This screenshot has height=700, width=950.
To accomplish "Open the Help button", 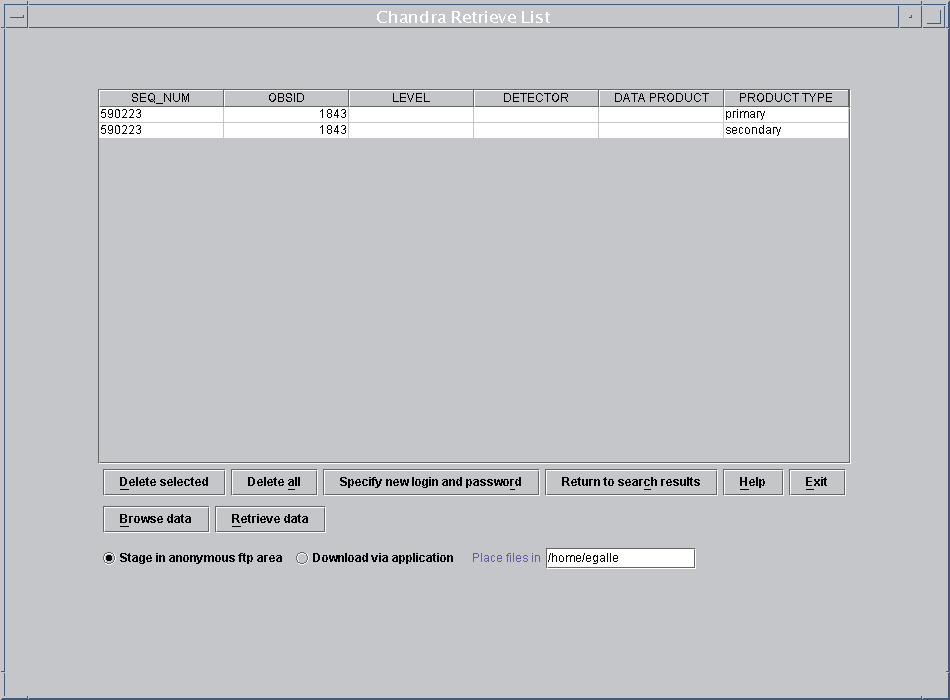I will tap(752, 482).
